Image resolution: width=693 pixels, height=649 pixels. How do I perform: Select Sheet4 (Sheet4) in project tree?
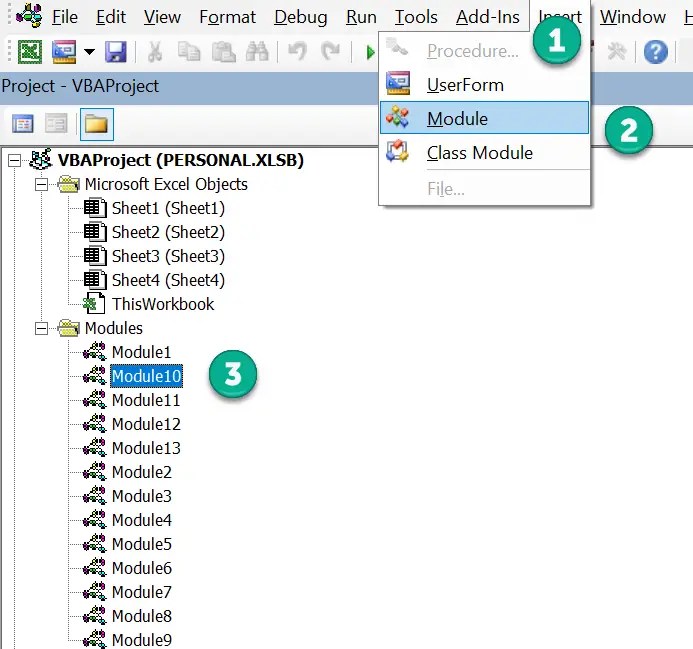click(x=168, y=280)
